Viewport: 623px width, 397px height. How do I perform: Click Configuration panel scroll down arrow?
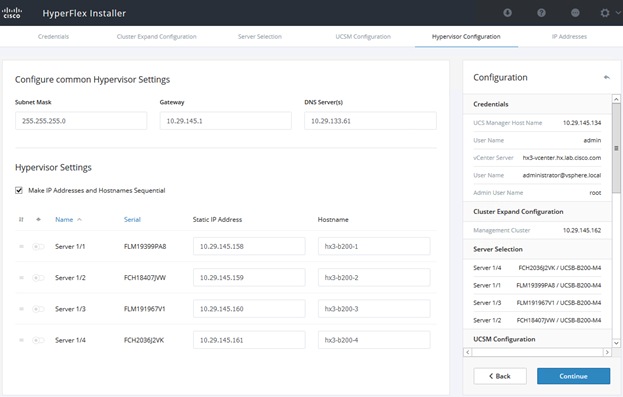point(616,343)
